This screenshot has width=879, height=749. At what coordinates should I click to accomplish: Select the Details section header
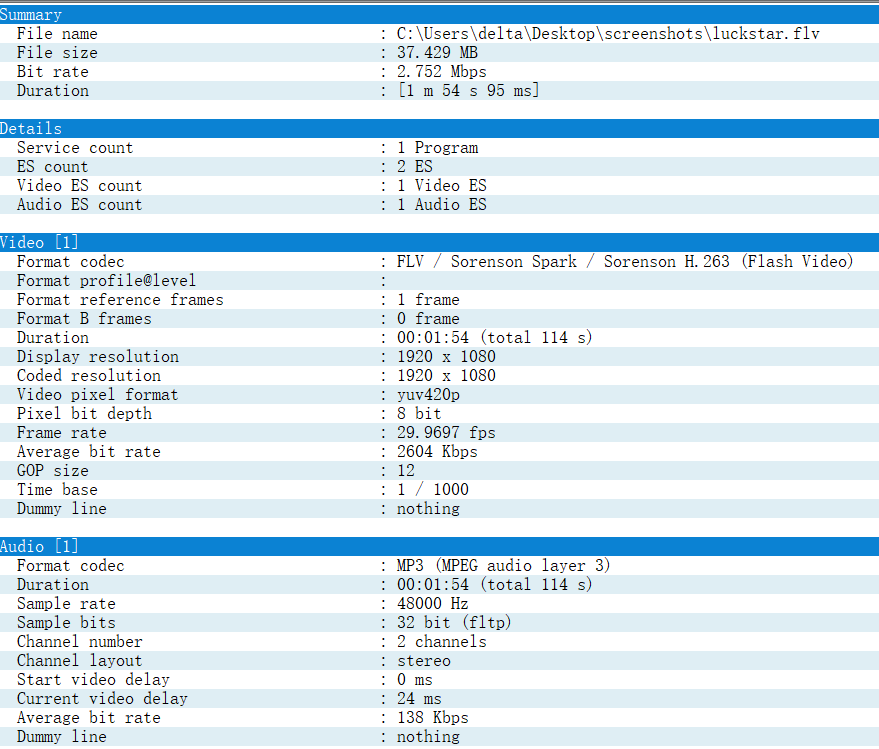tap(31, 129)
